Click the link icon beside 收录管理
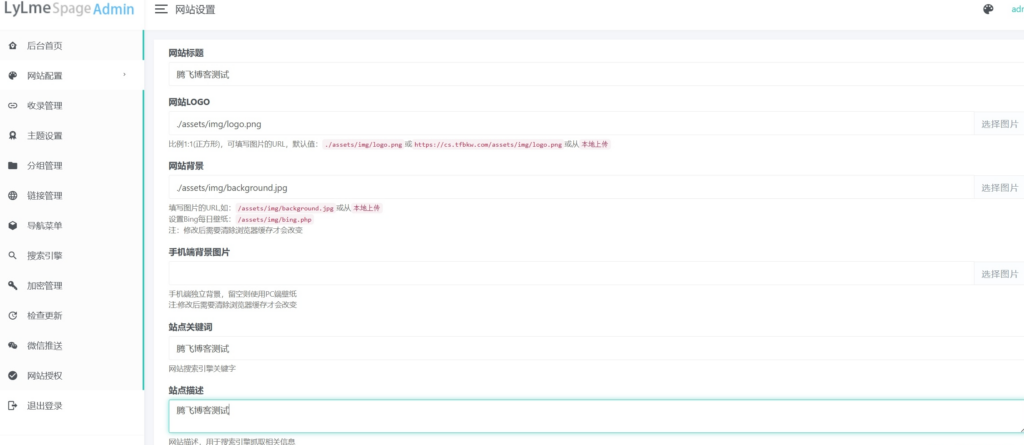 click(12, 106)
